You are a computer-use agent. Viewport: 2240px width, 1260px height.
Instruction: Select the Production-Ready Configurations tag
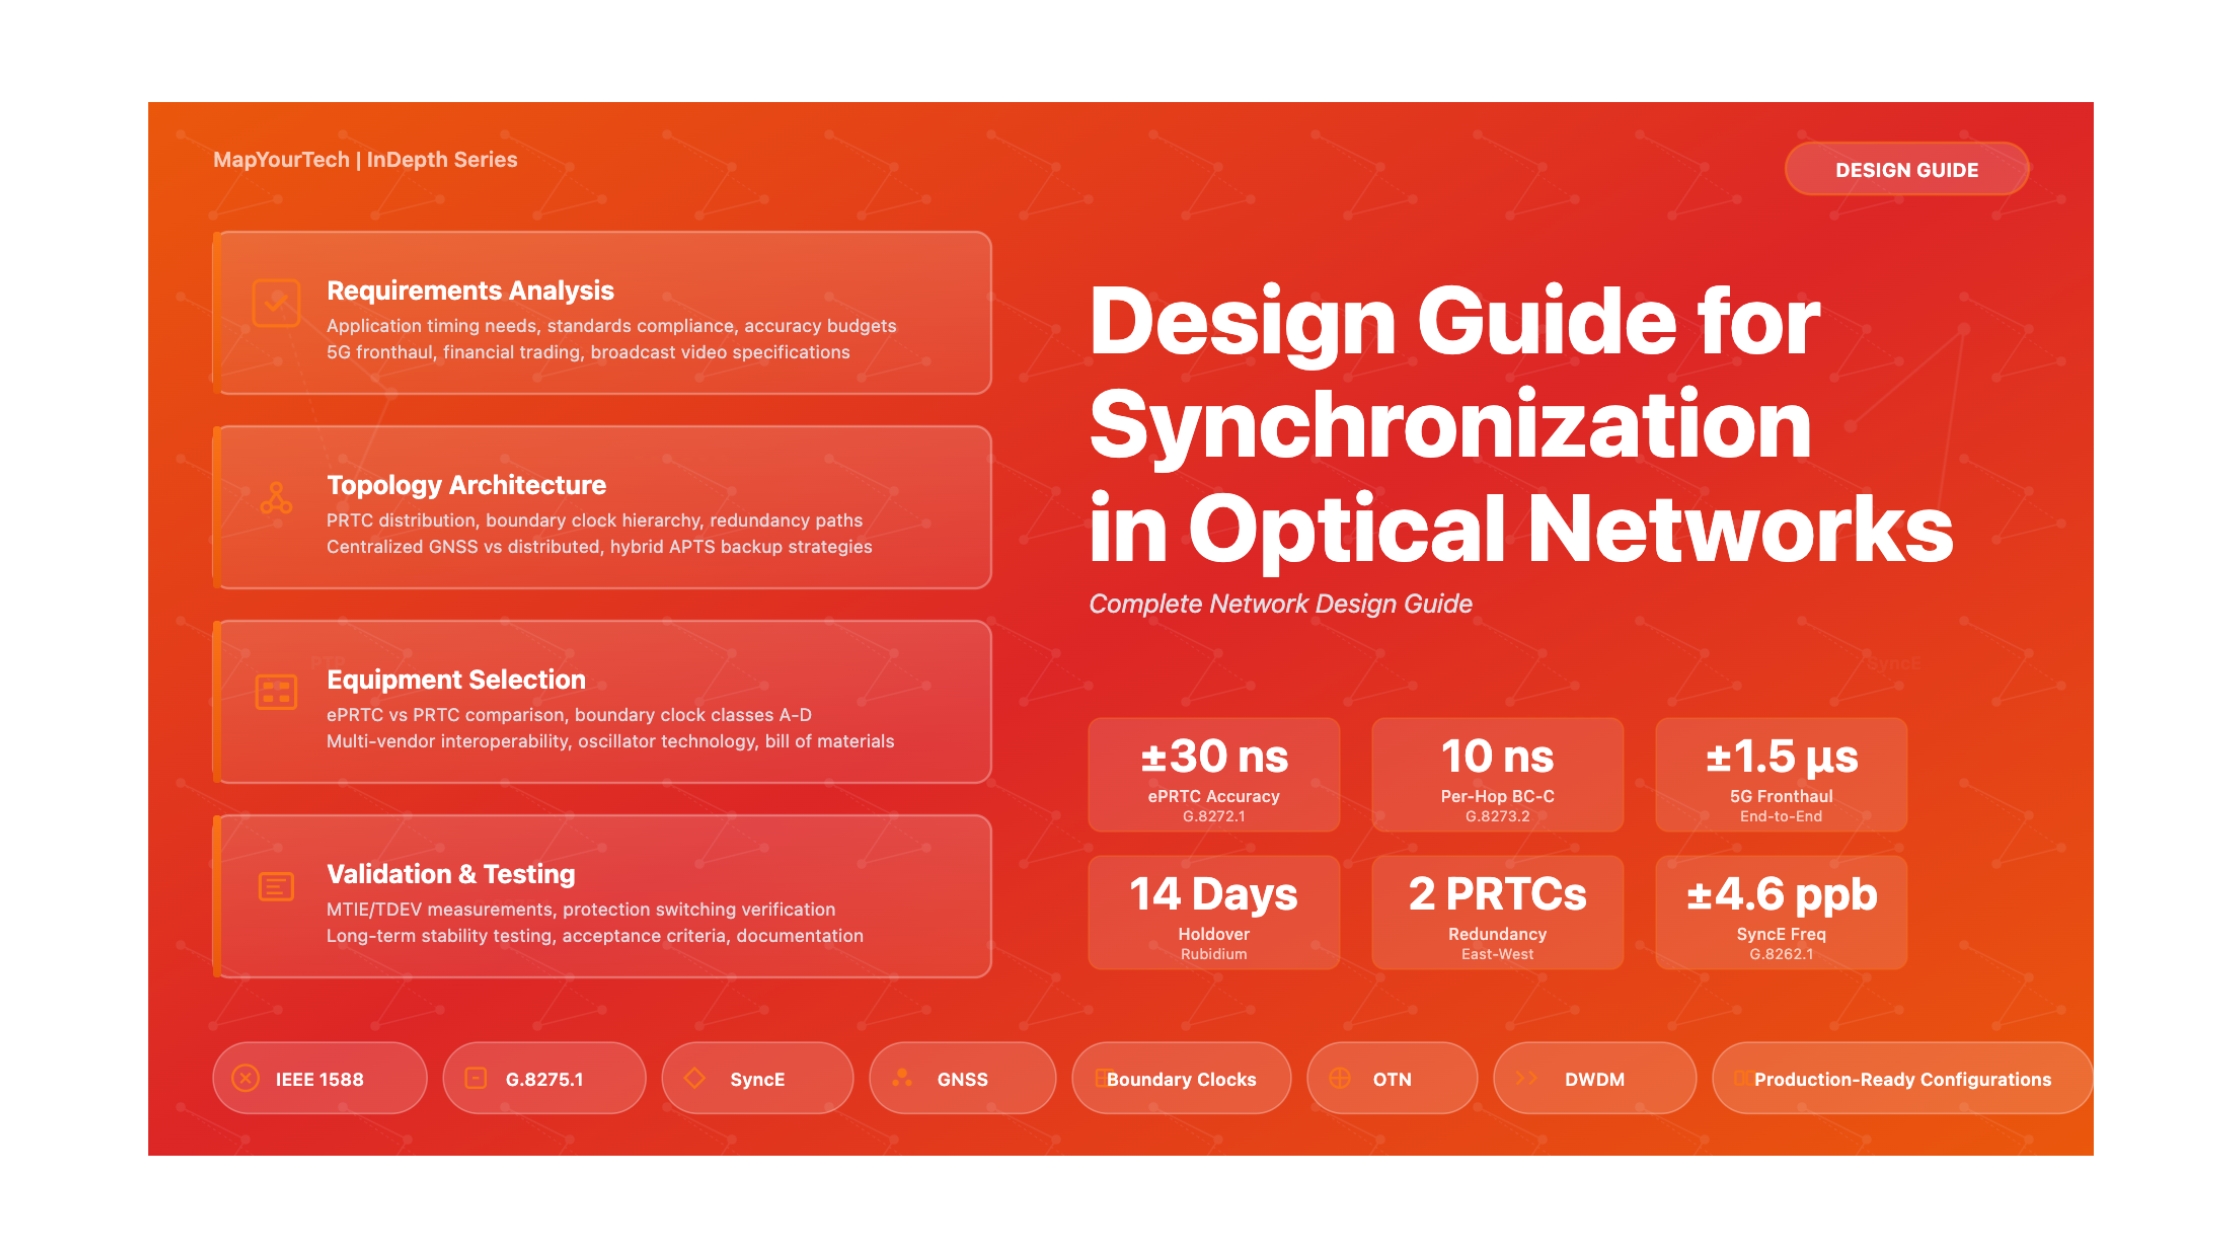coord(1902,1079)
